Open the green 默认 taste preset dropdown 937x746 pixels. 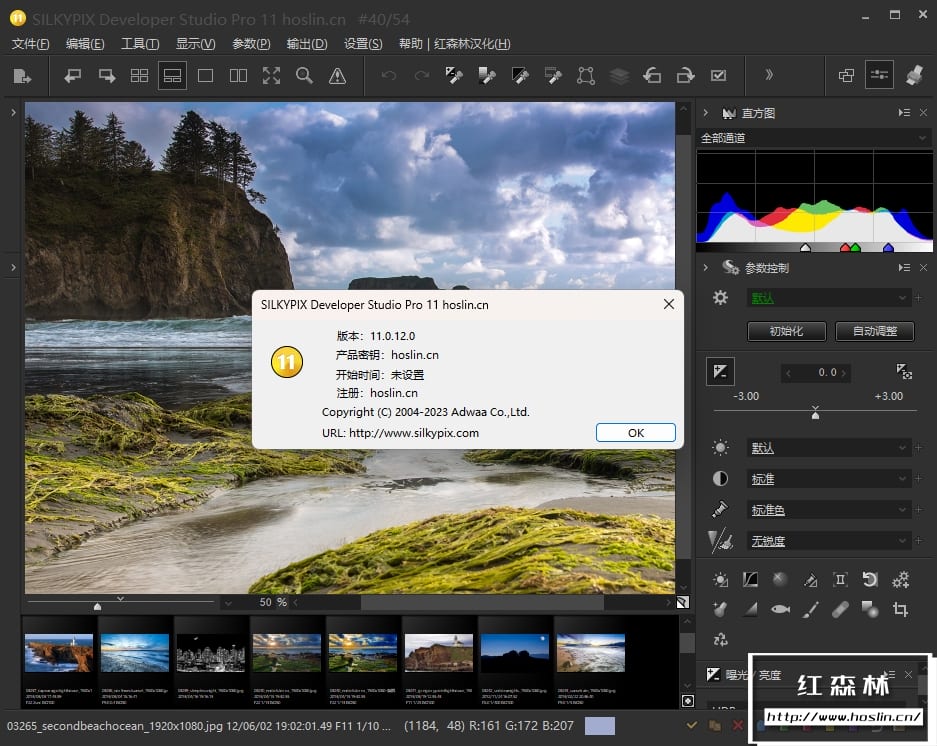[x=828, y=298]
